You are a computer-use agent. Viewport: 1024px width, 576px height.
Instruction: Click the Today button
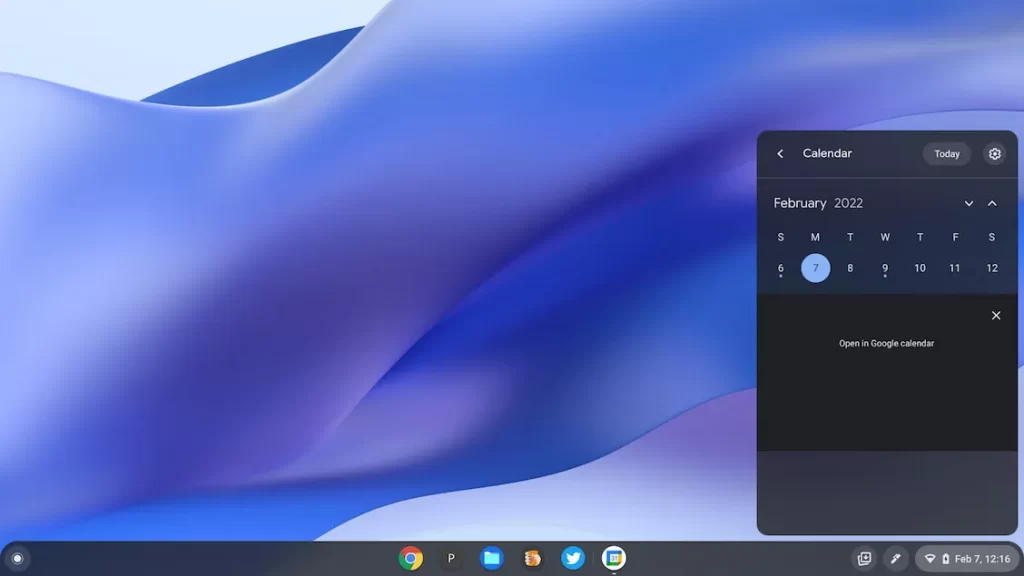coord(946,154)
